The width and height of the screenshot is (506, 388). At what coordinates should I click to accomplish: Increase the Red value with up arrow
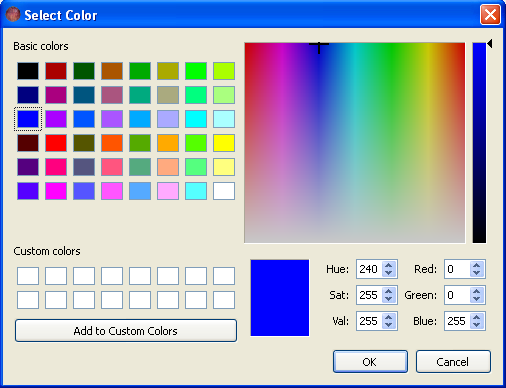(476, 265)
